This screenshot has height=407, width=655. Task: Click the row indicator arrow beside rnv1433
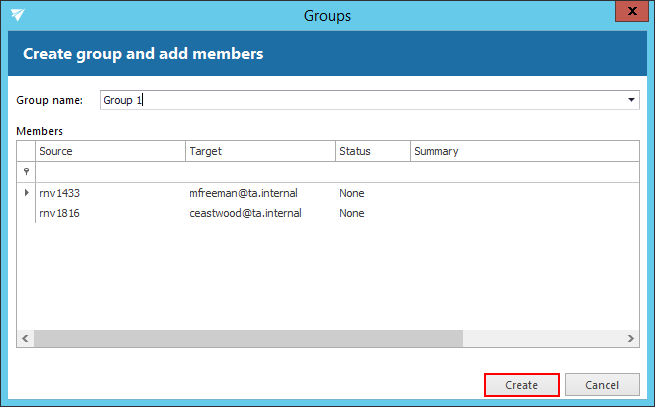point(26,192)
